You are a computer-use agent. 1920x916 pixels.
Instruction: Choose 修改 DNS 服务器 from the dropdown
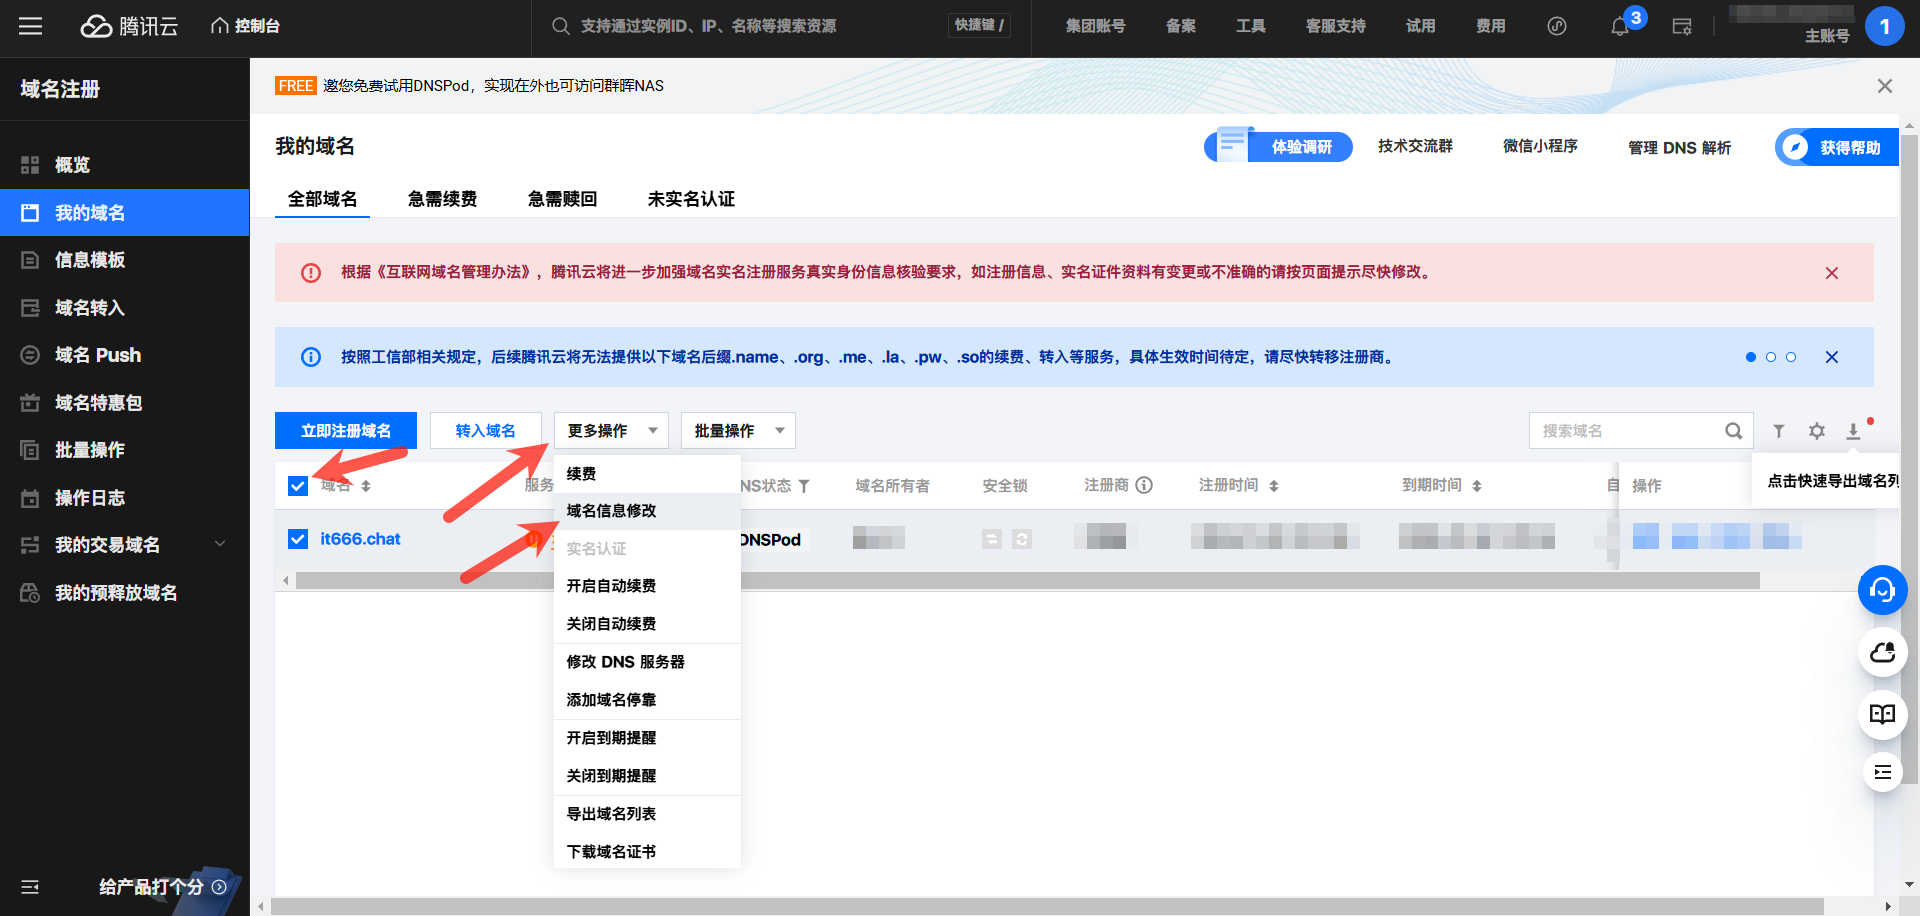[x=647, y=662]
